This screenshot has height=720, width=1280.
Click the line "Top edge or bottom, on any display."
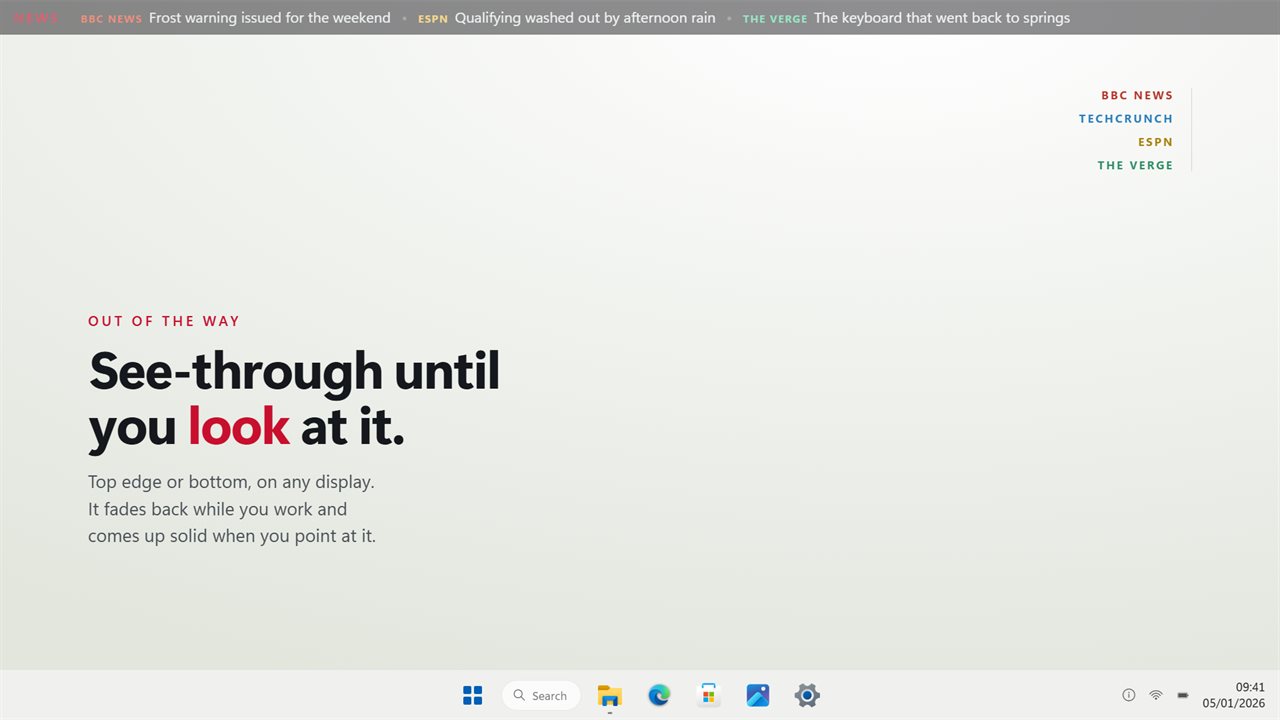(x=231, y=482)
